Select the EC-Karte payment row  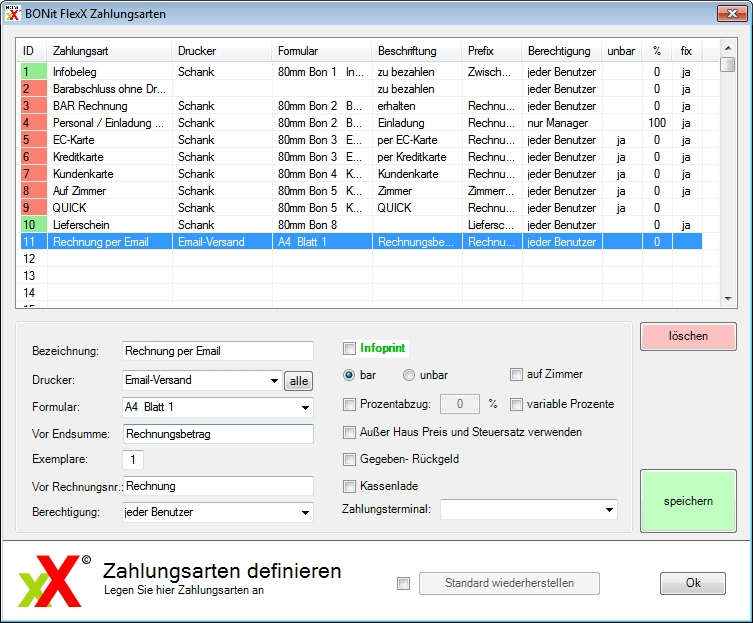361,140
